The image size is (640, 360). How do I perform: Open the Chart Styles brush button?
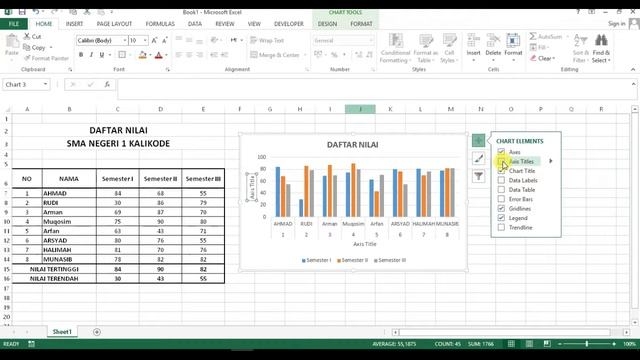478,158
